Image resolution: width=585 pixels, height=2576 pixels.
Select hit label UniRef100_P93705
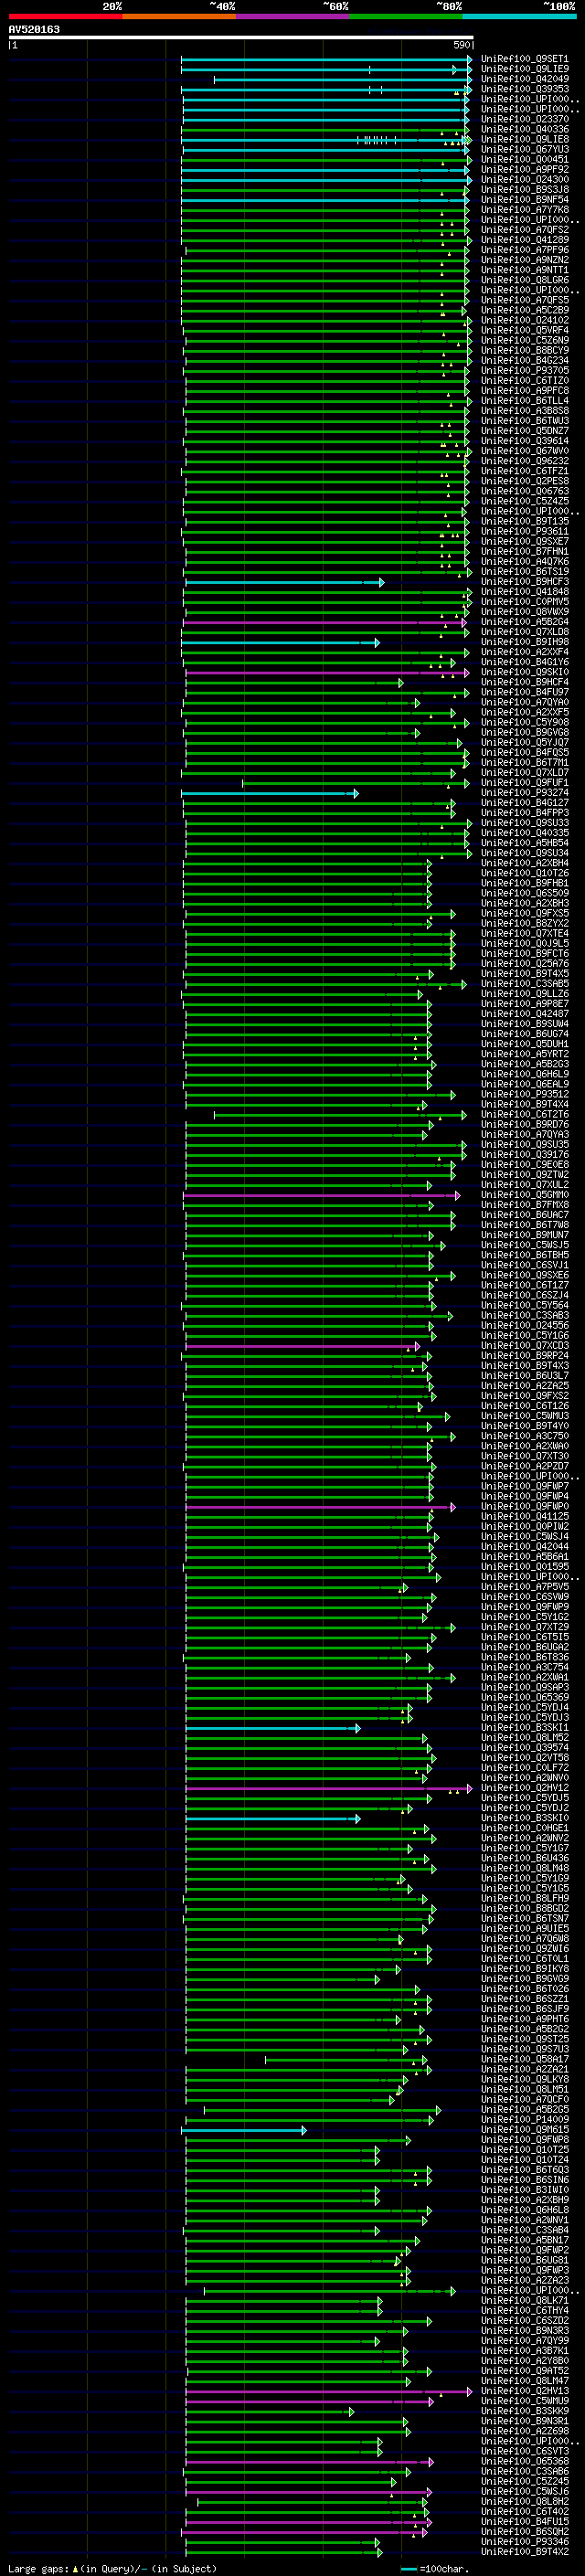click(x=524, y=370)
